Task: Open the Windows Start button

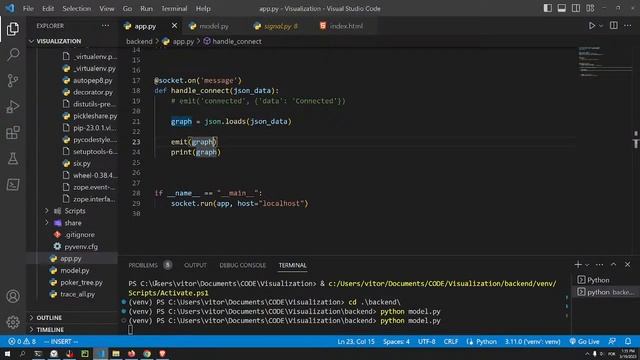Action: [7, 353]
